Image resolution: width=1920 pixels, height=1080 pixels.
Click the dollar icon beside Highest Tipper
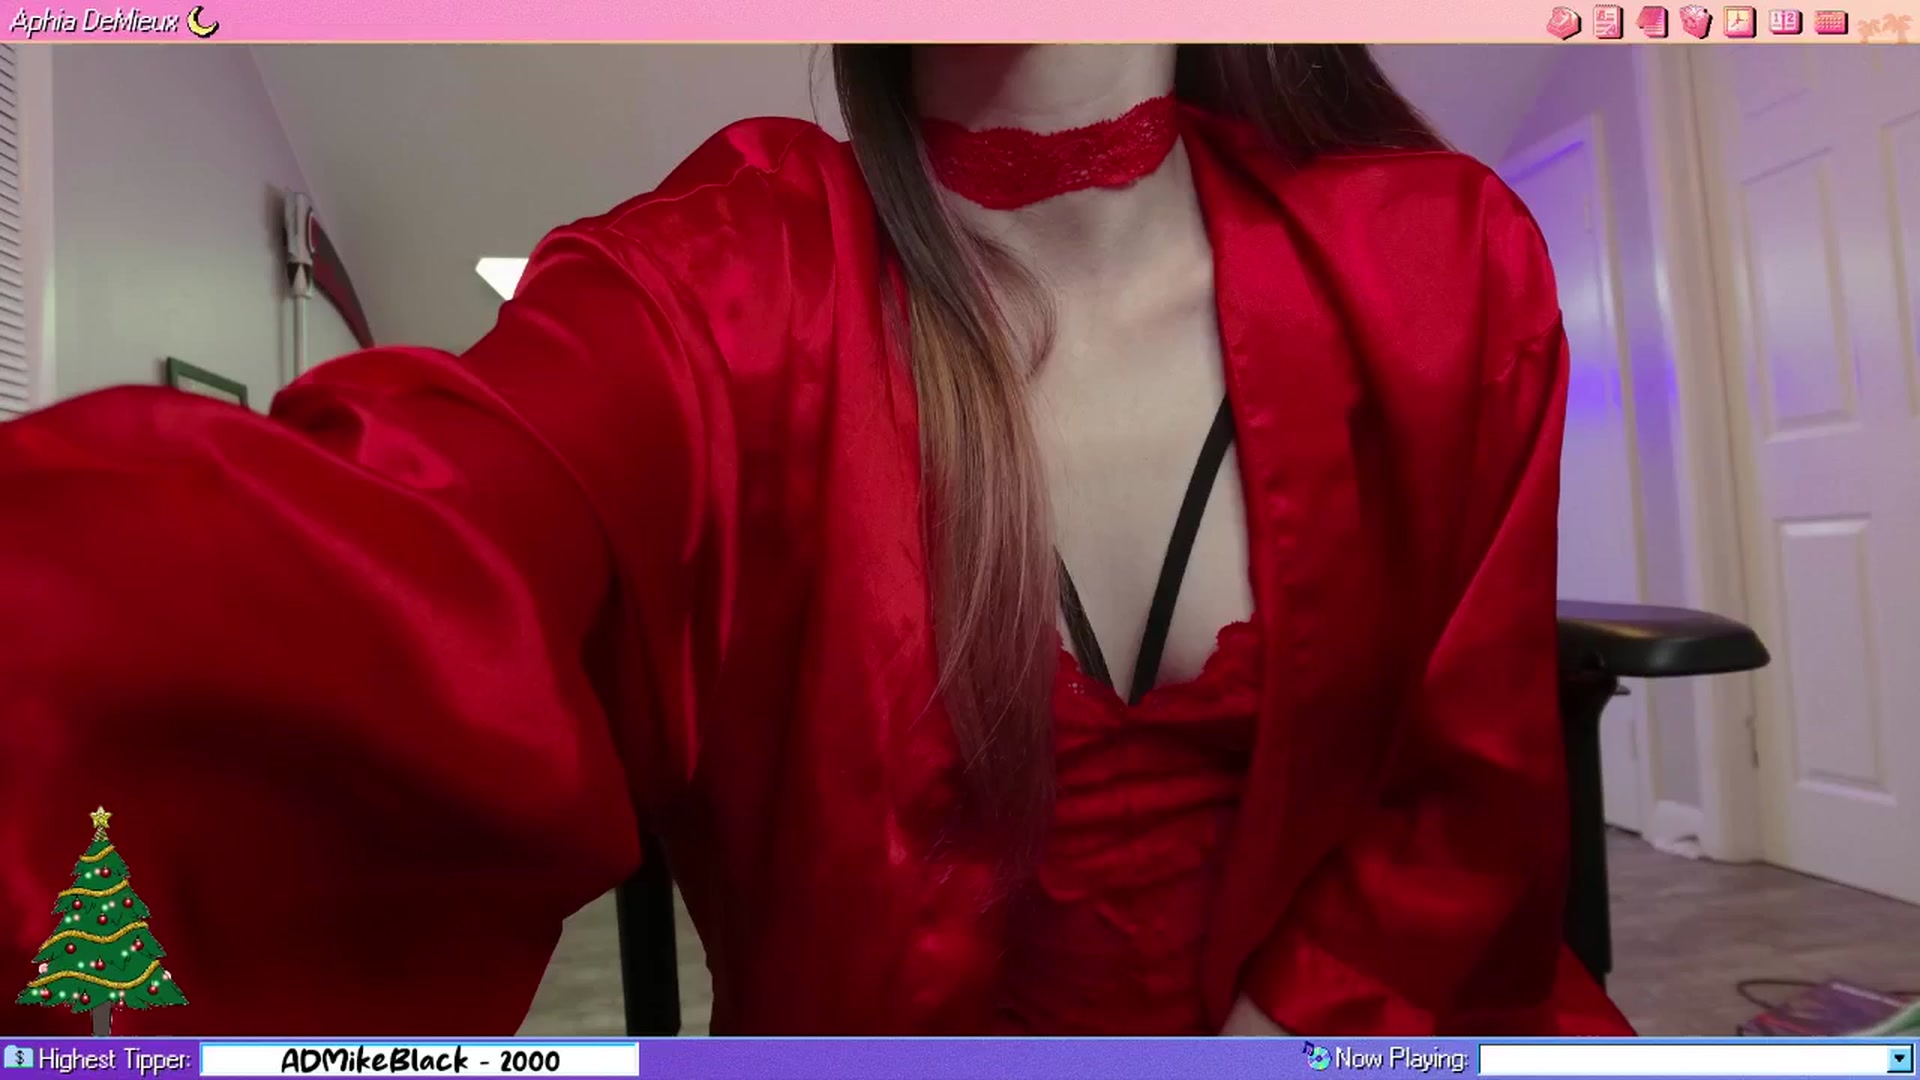[18, 1058]
